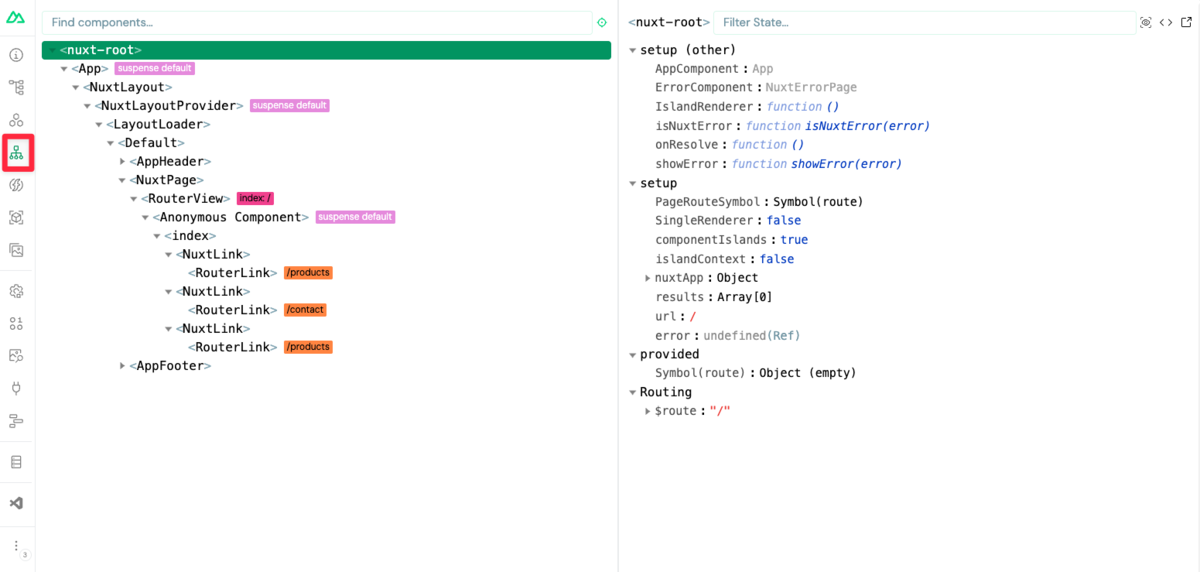Click the AppComponent App row
The height and width of the screenshot is (572, 1200).
714,69
